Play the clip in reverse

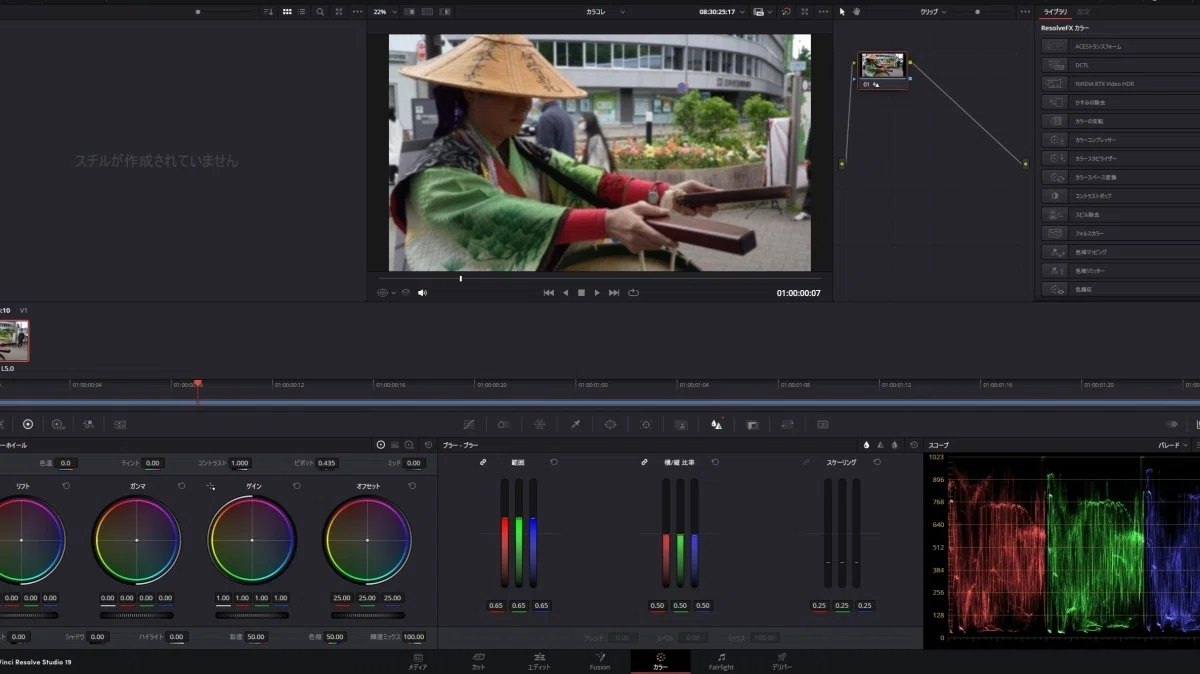[565, 293]
